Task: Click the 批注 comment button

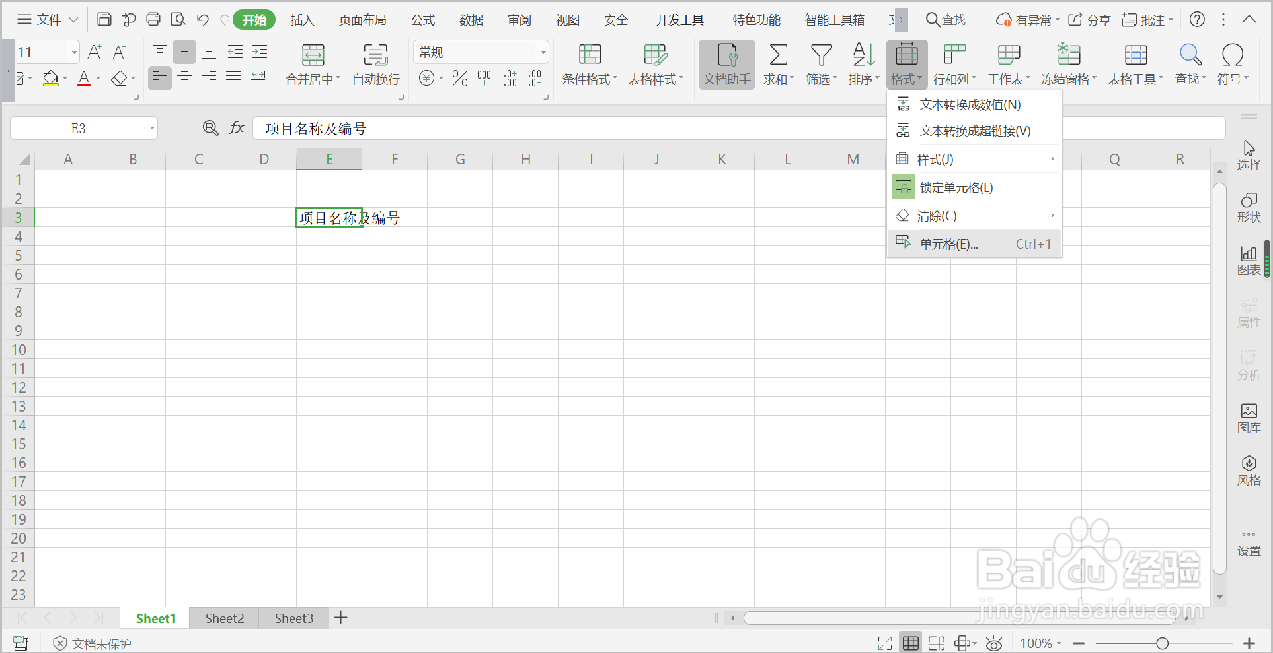Action: pyautogui.click(x=1147, y=19)
